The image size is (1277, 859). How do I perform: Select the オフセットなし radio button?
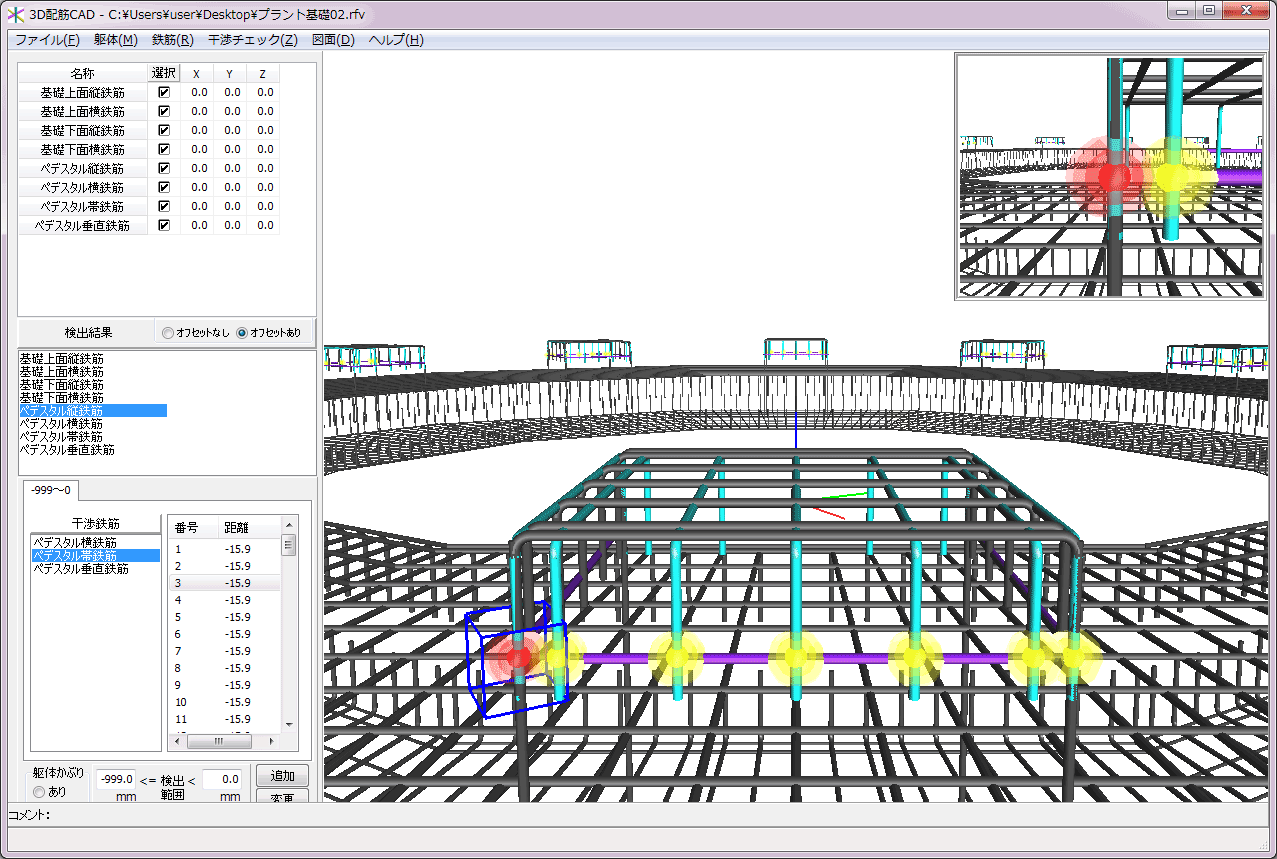pyautogui.click(x=167, y=333)
